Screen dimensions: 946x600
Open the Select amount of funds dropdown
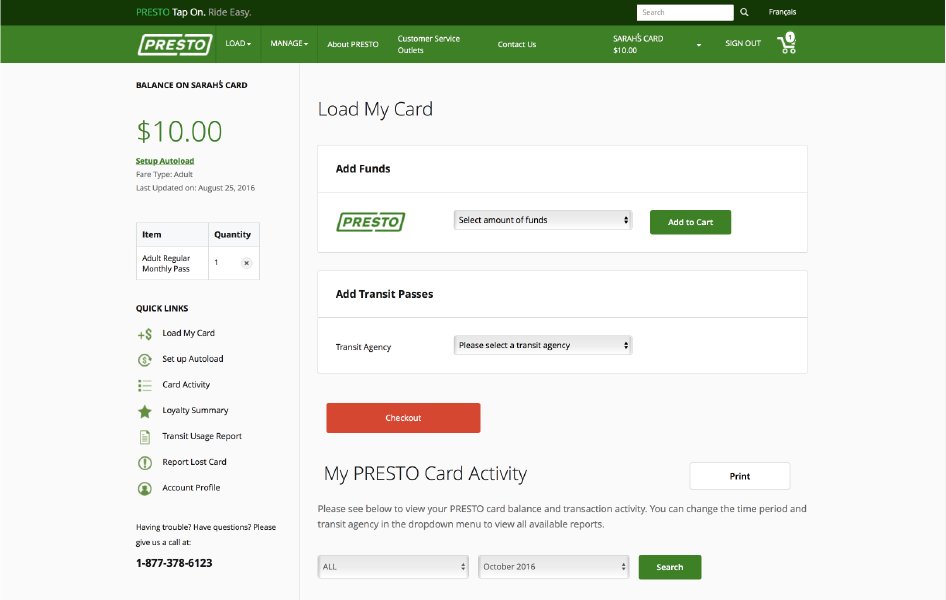tap(542, 220)
